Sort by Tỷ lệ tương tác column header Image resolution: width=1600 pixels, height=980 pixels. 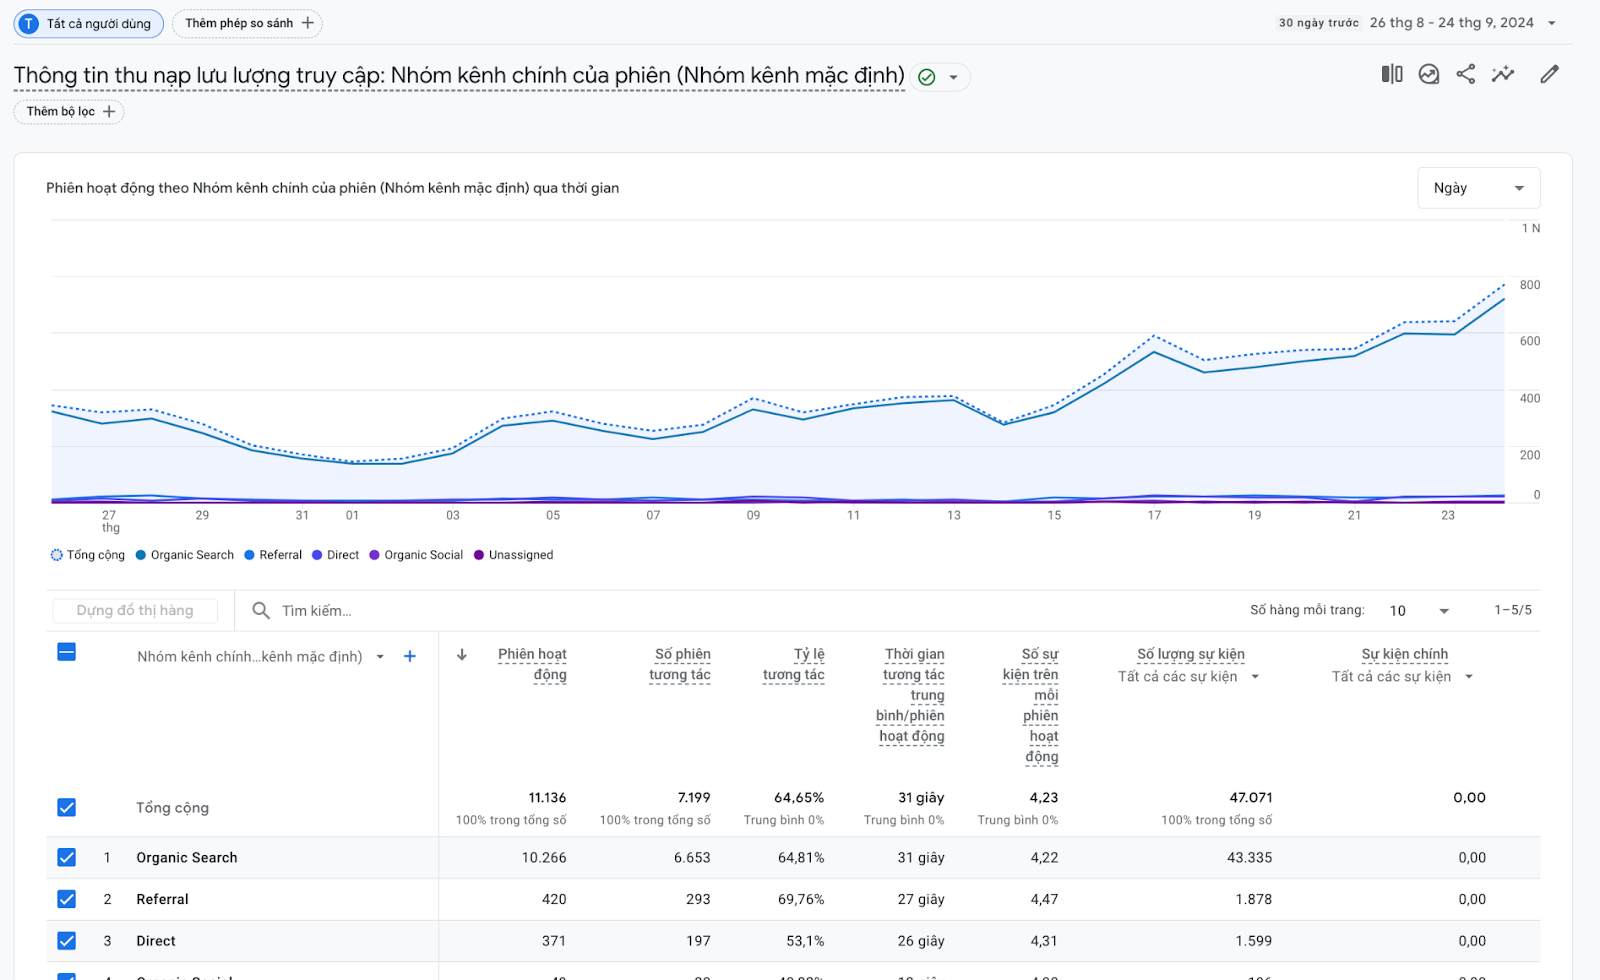[x=793, y=664]
